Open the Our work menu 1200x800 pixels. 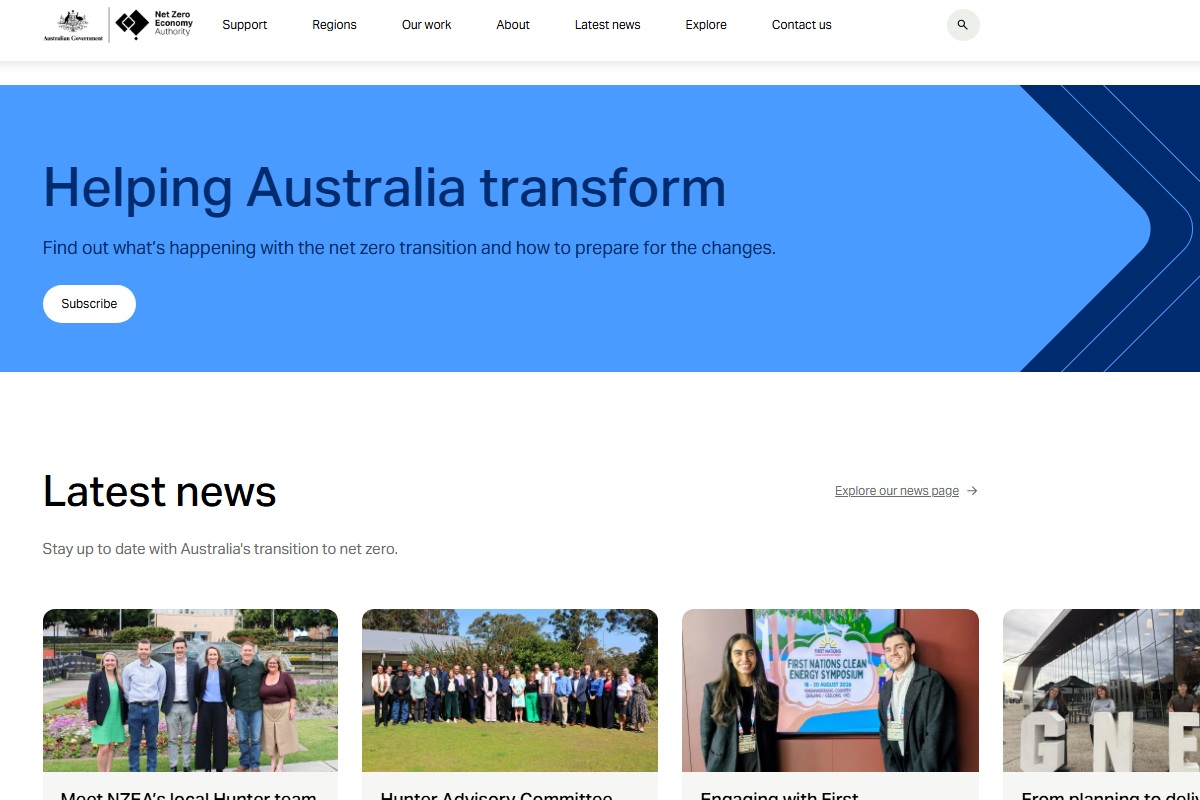pyautogui.click(x=427, y=25)
